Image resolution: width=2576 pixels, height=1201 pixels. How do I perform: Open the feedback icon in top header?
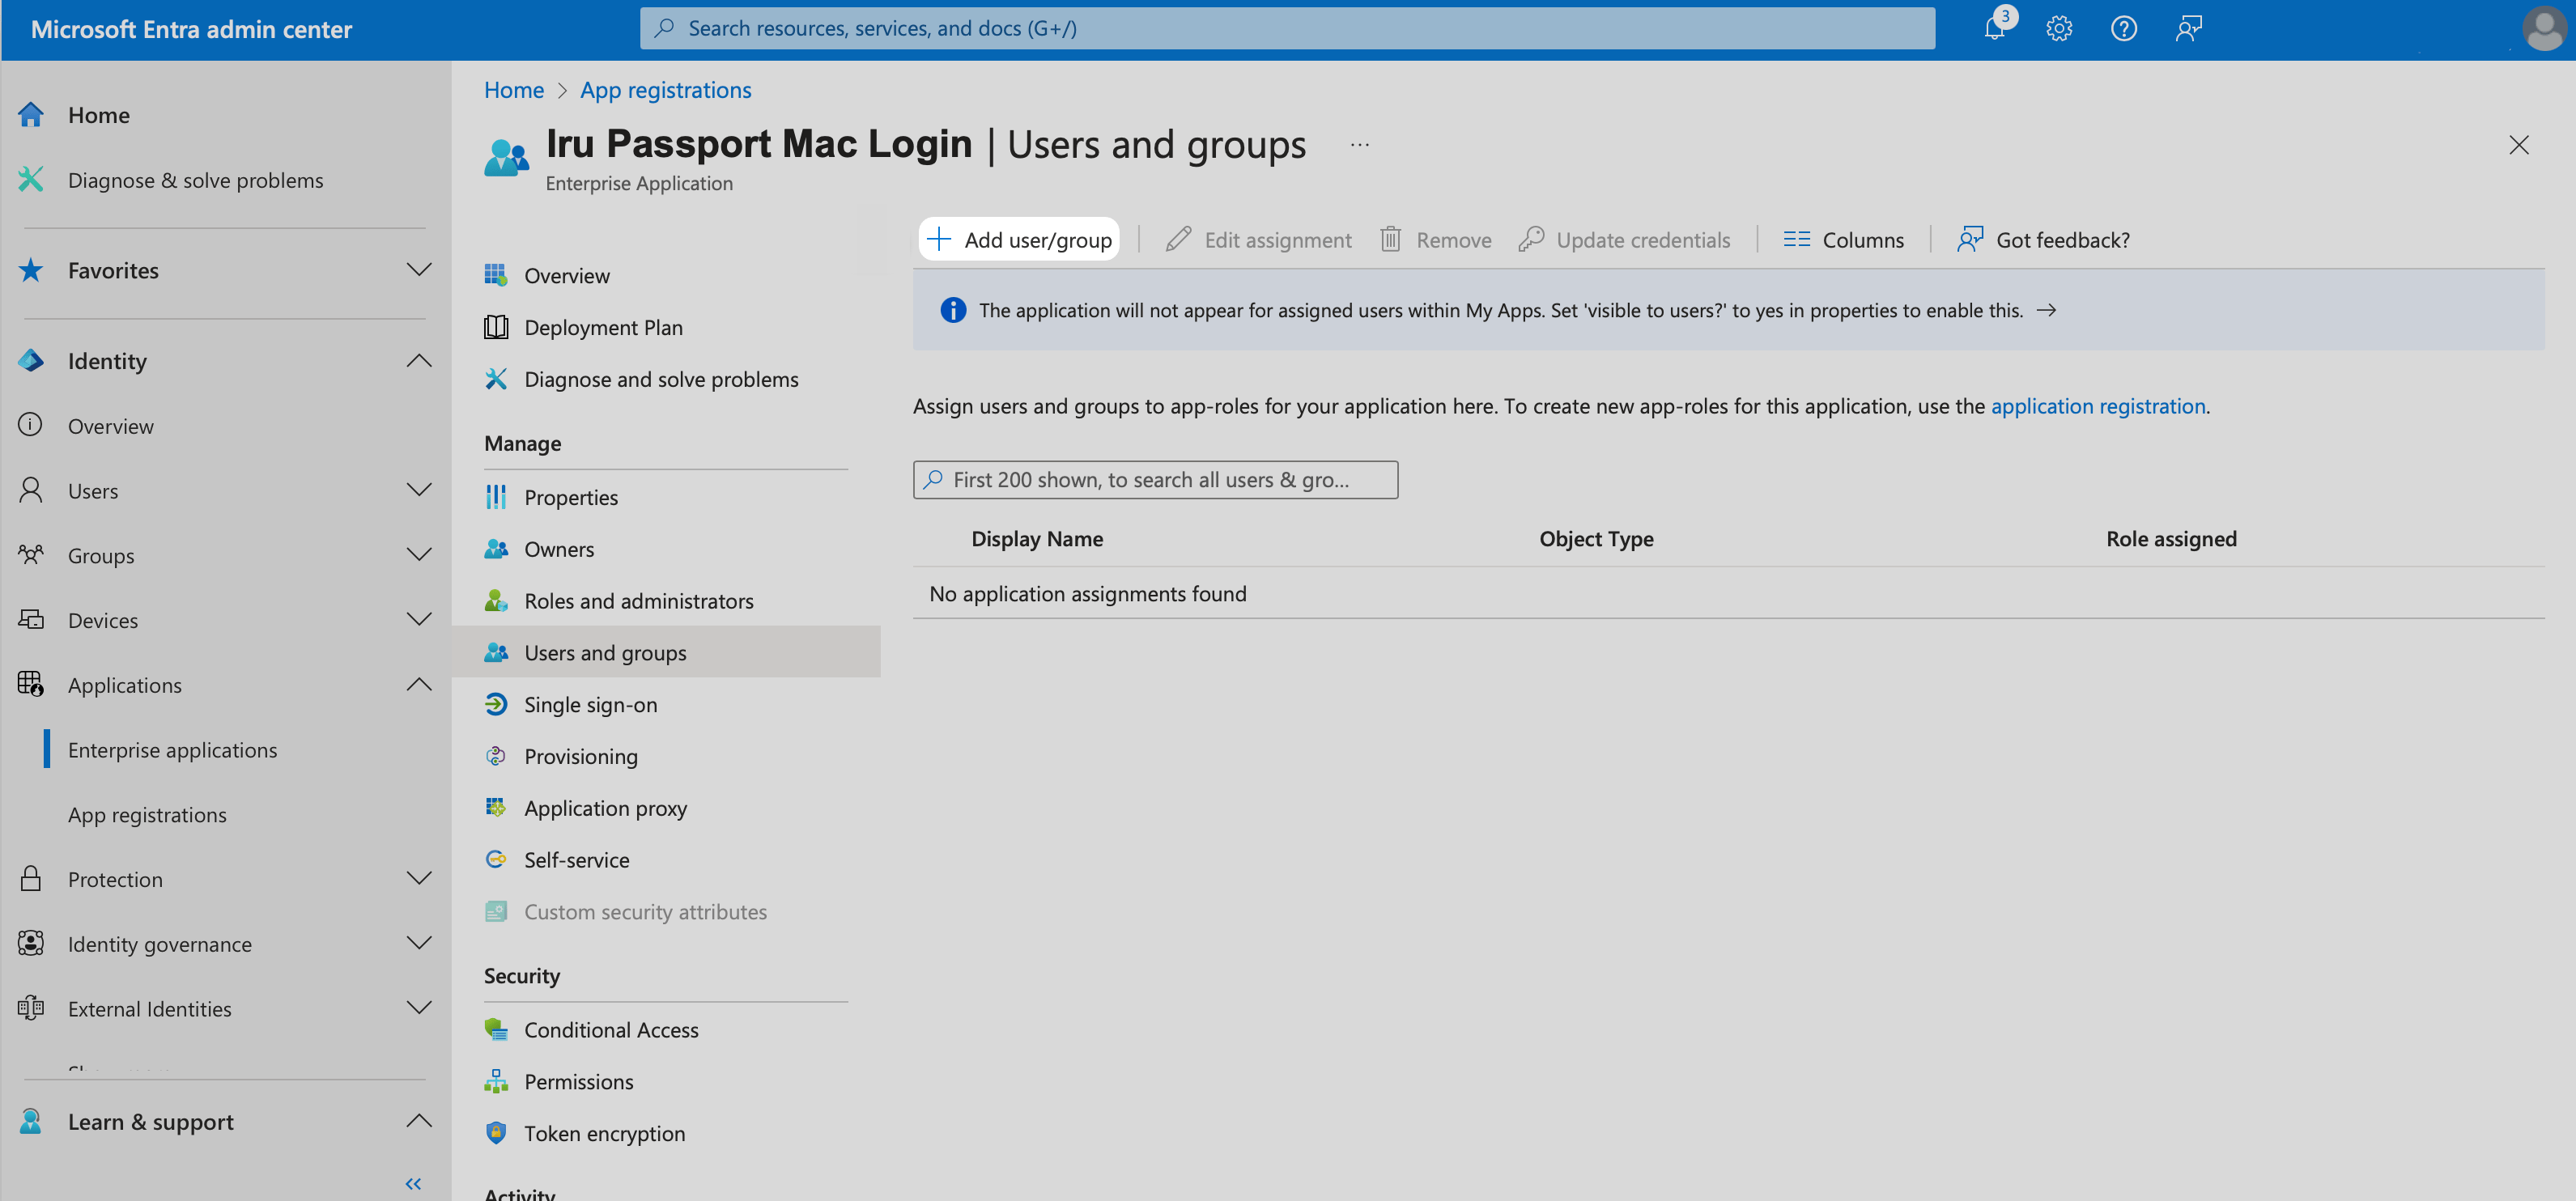(2188, 28)
